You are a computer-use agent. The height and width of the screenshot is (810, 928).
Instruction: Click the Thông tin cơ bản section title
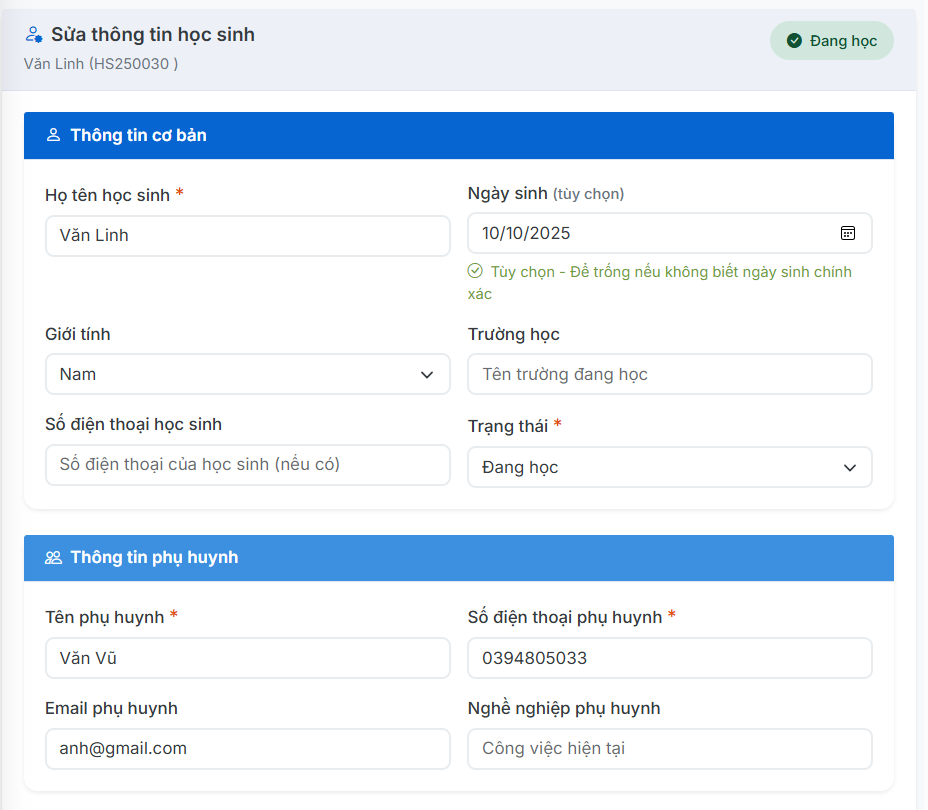pos(138,135)
